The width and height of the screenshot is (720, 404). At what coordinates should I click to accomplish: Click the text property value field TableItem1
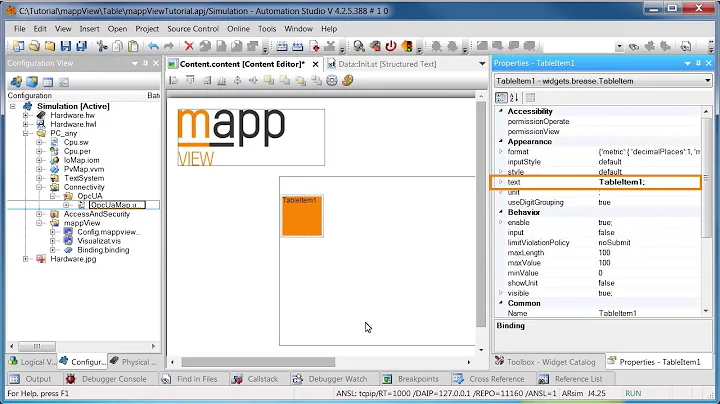648,182
